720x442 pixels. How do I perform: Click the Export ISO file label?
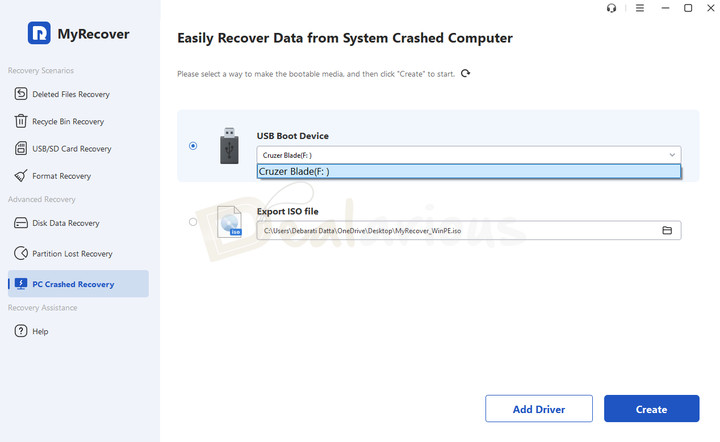point(287,211)
